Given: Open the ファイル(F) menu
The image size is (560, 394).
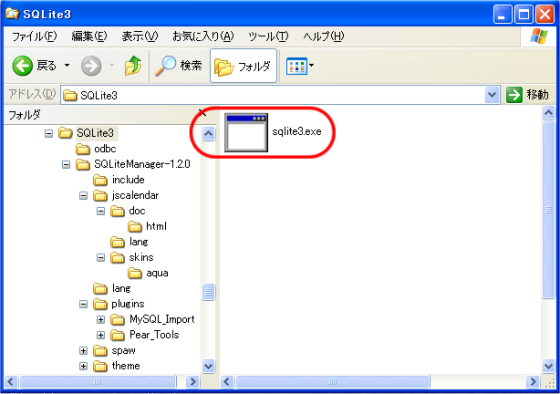Looking at the screenshot, I should (x=34, y=36).
